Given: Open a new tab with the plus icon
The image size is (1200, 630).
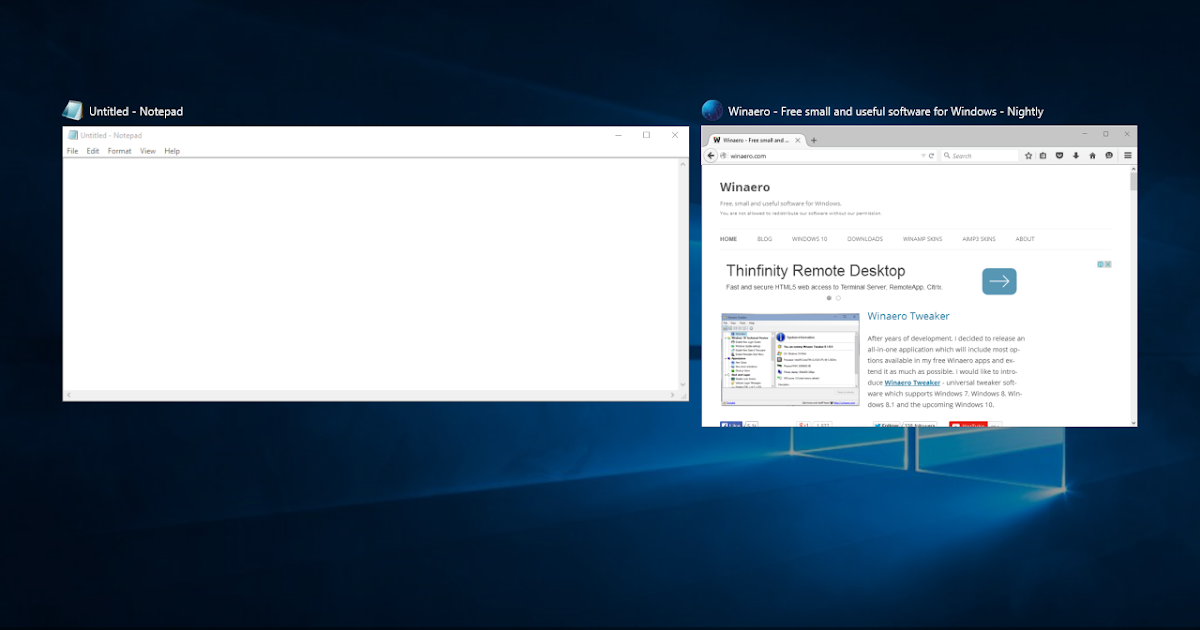Looking at the screenshot, I should [x=815, y=140].
